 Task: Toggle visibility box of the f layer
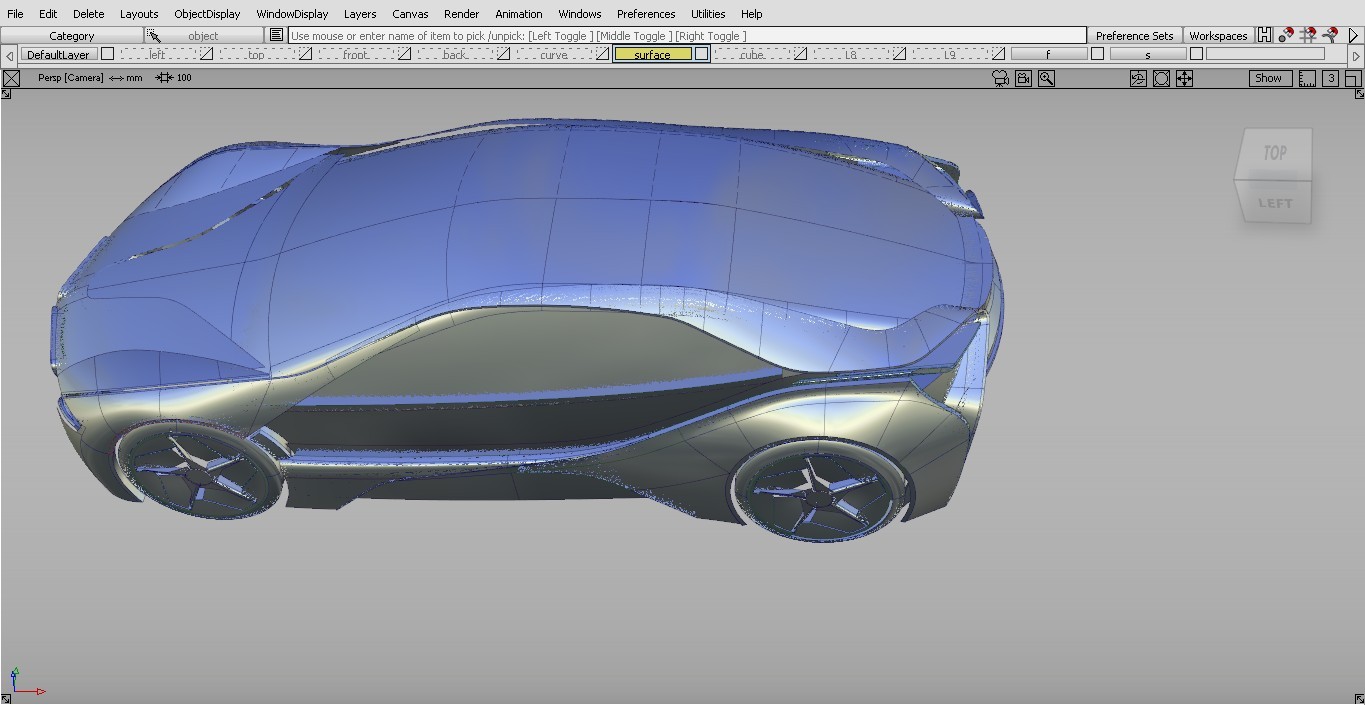1098,54
